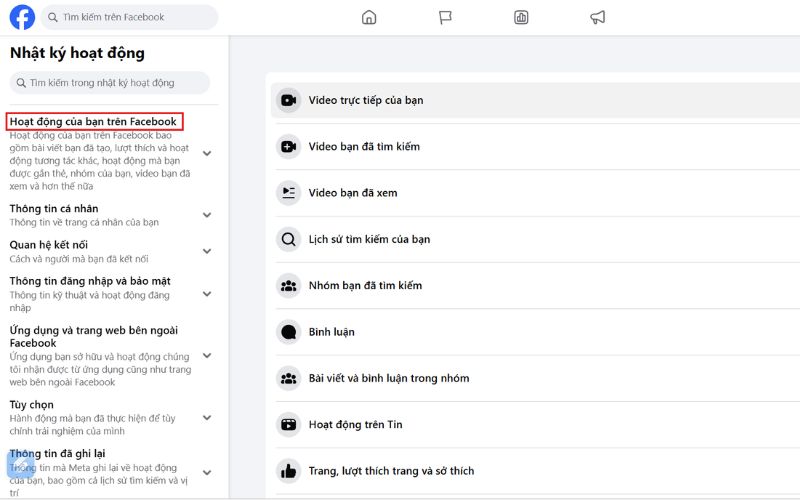
Task: Click the Nhật ký hoạt động title
Action: [x=77, y=53]
